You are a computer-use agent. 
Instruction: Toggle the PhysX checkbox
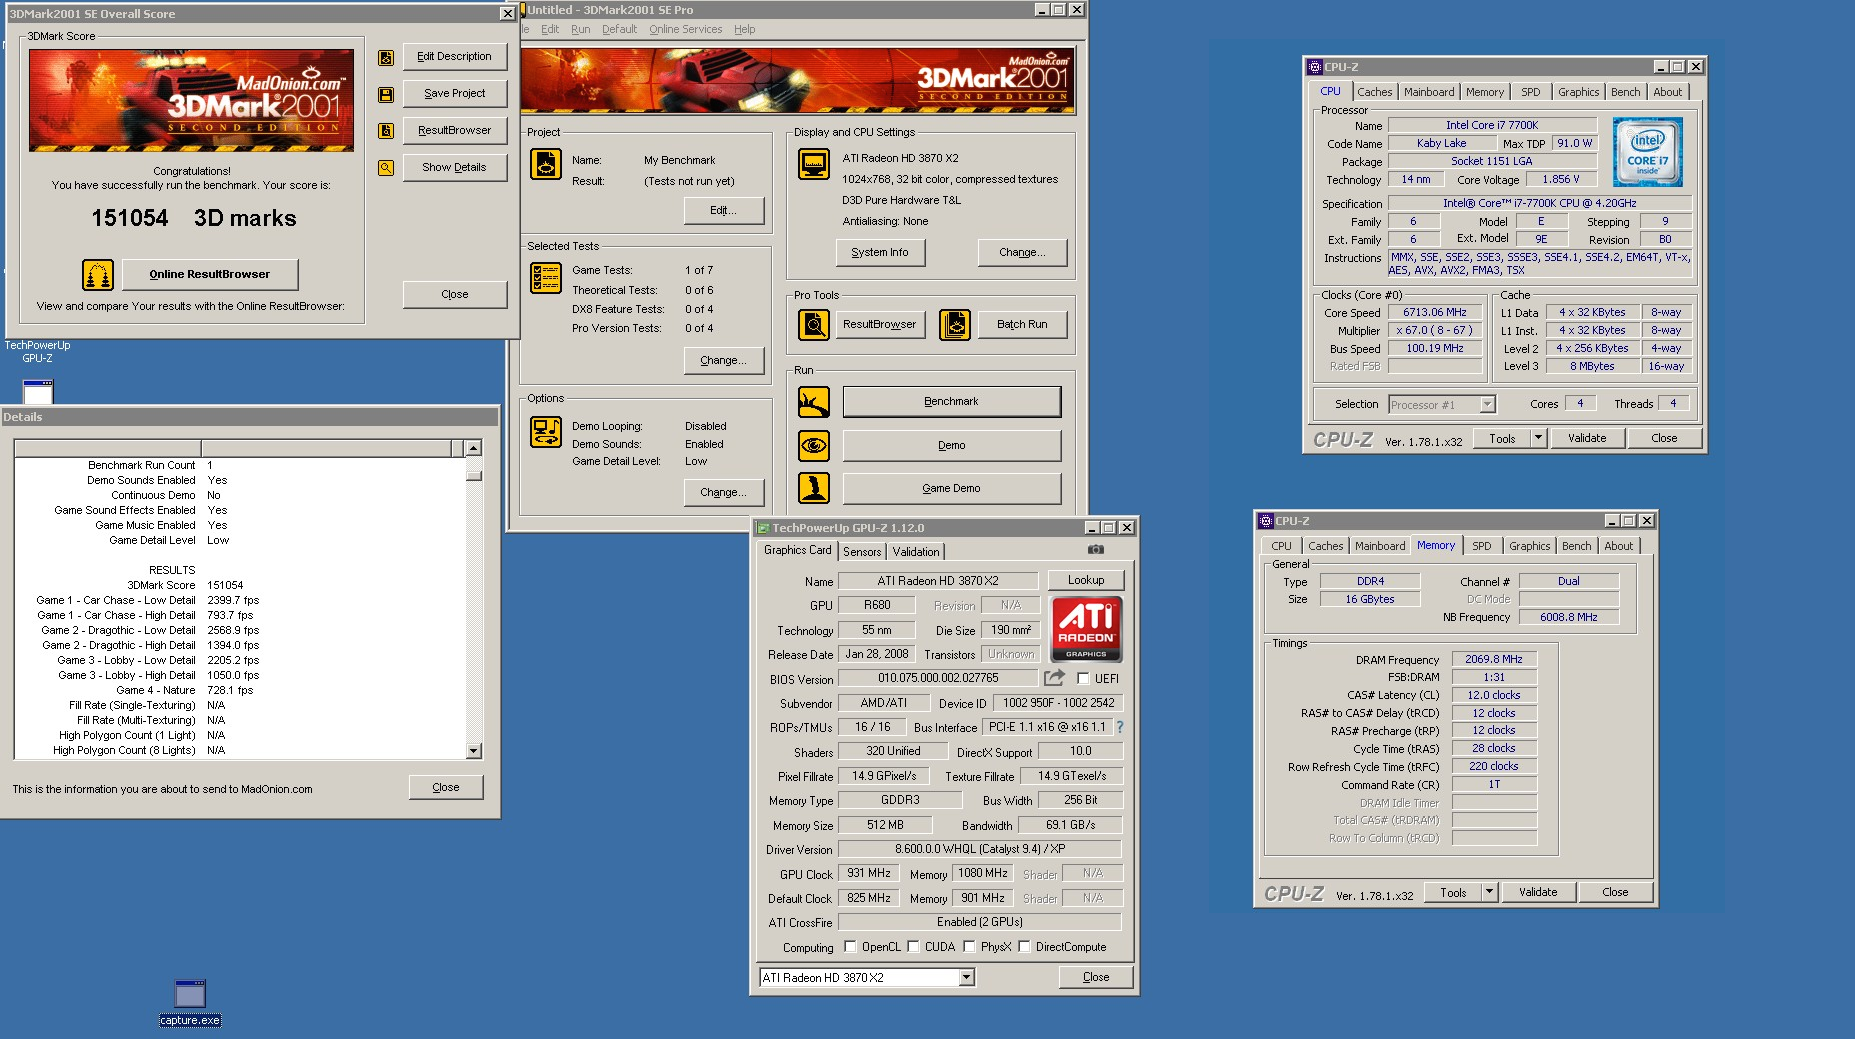(969, 946)
